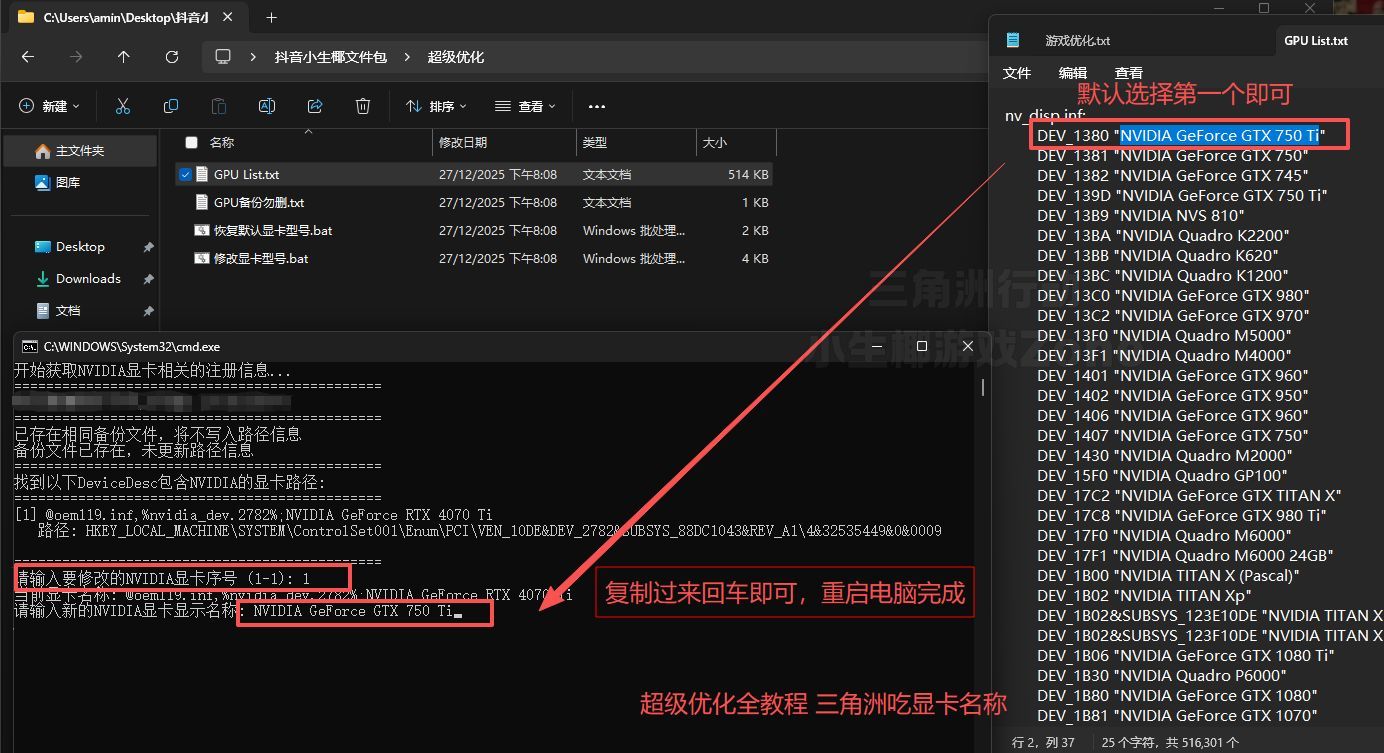Click line DEV_1B81 "NVIDIA GeForce GTX 1070"
The height and width of the screenshot is (753, 1384).
1177,715
